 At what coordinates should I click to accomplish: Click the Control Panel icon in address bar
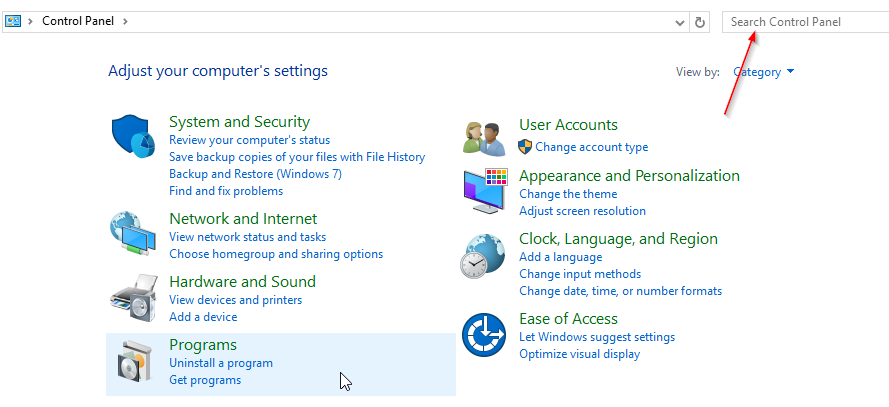click(x=12, y=22)
